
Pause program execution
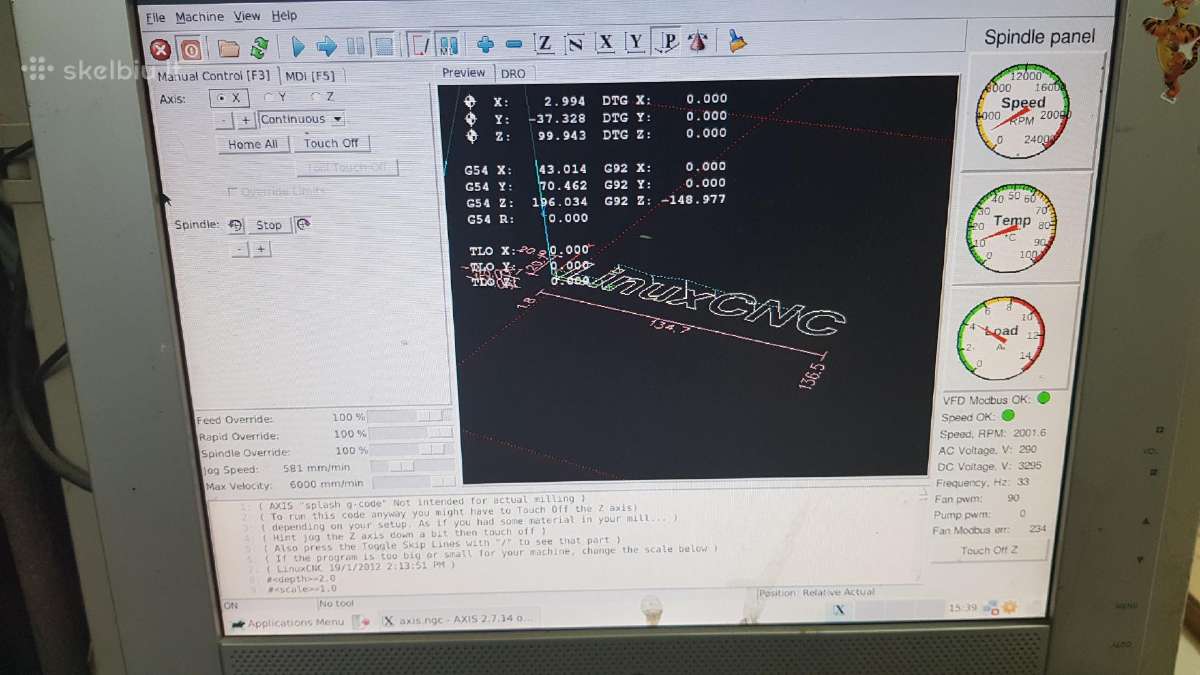coord(355,46)
